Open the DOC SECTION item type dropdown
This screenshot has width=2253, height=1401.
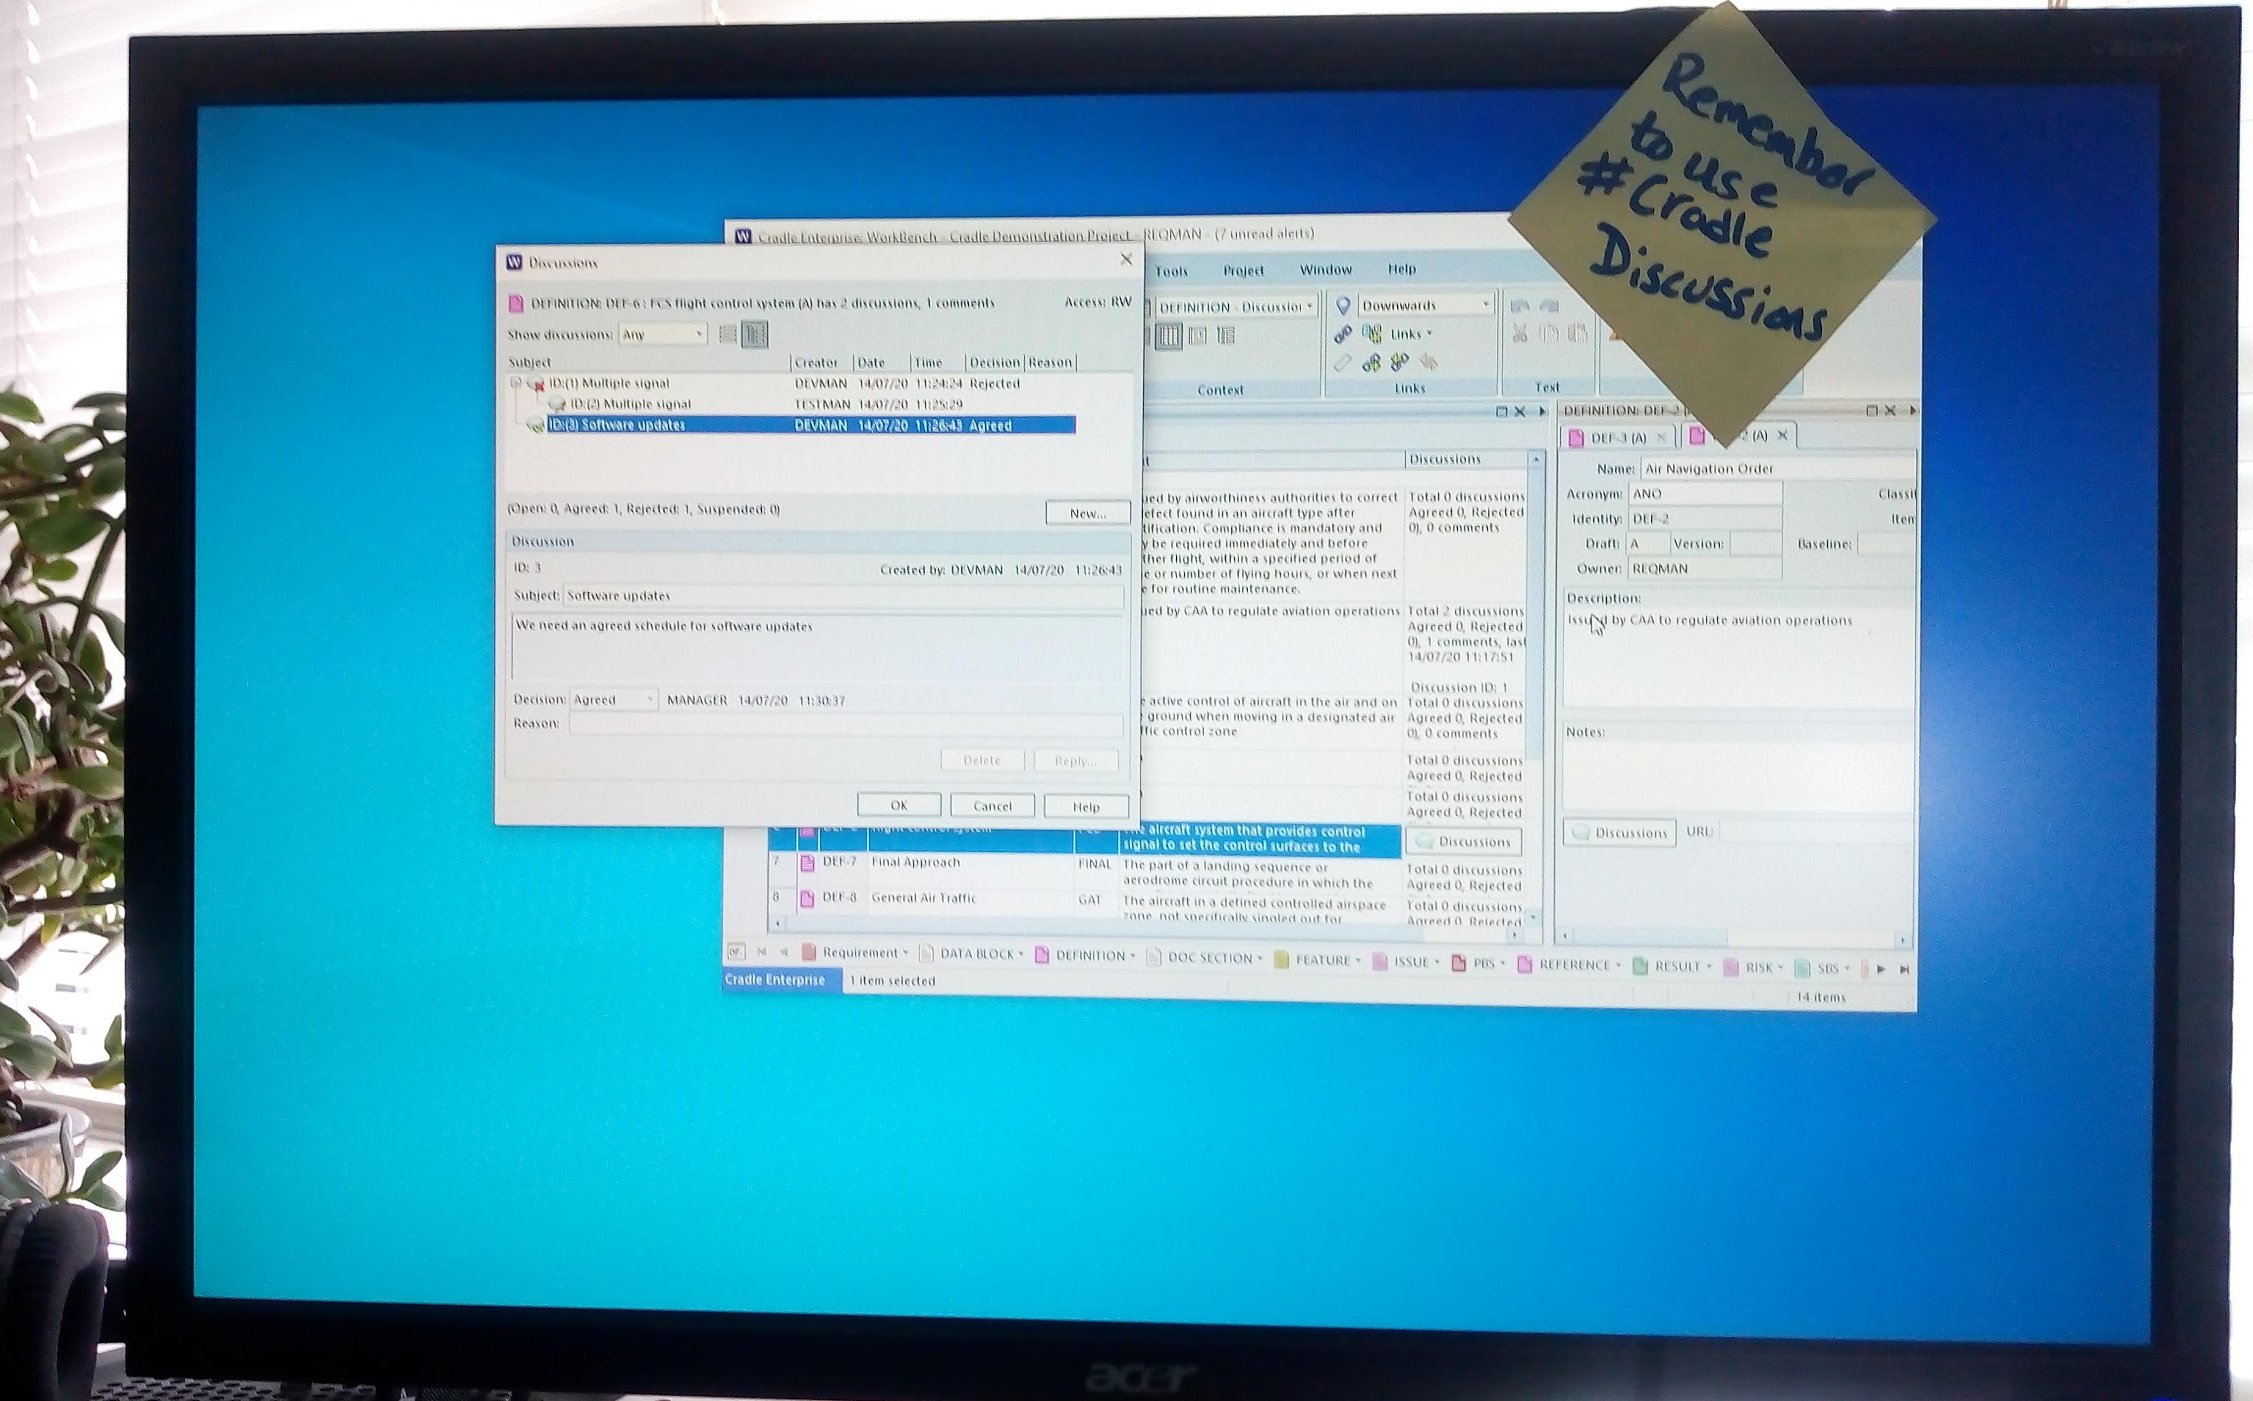click(x=1205, y=958)
